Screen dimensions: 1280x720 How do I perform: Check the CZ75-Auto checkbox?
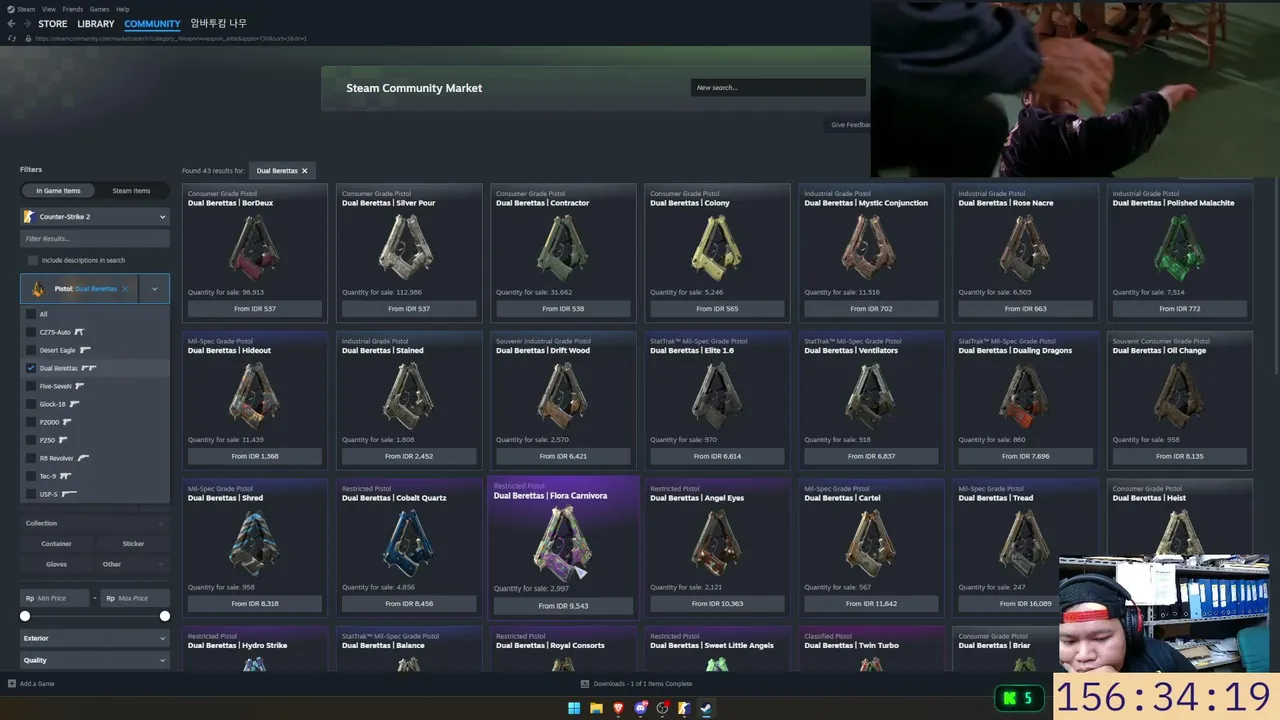[x=31, y=332]
